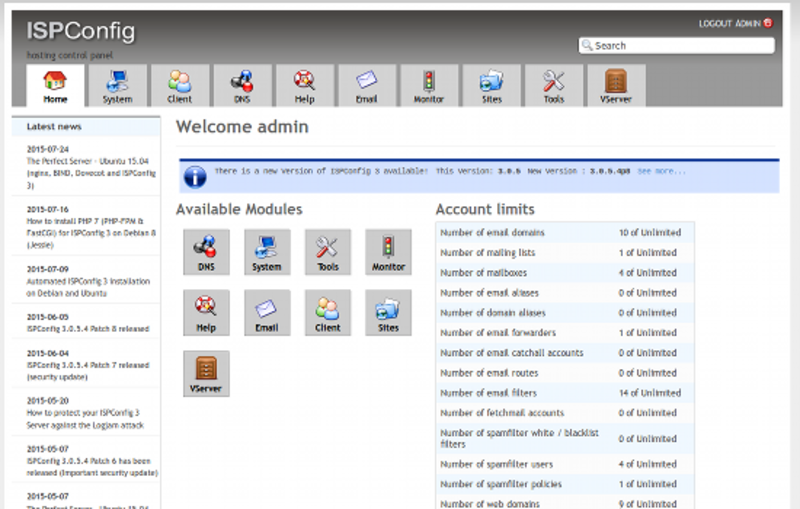
Task: Focus the Search input field
Action: coord(677,45)
